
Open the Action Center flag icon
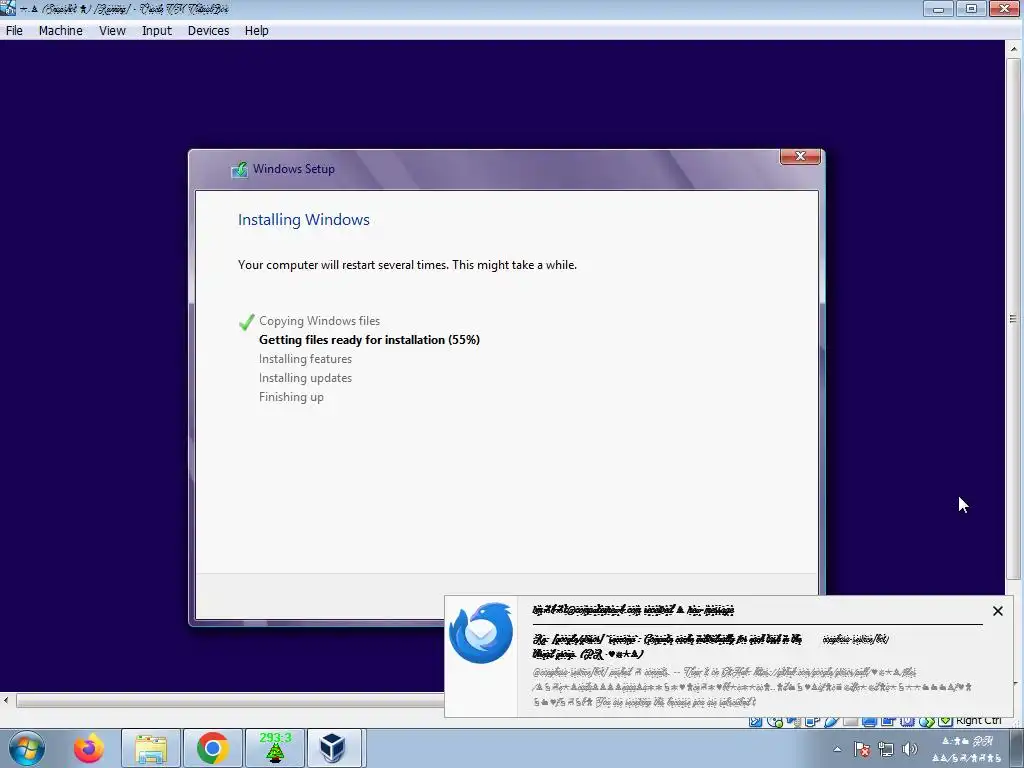[862, 750]
